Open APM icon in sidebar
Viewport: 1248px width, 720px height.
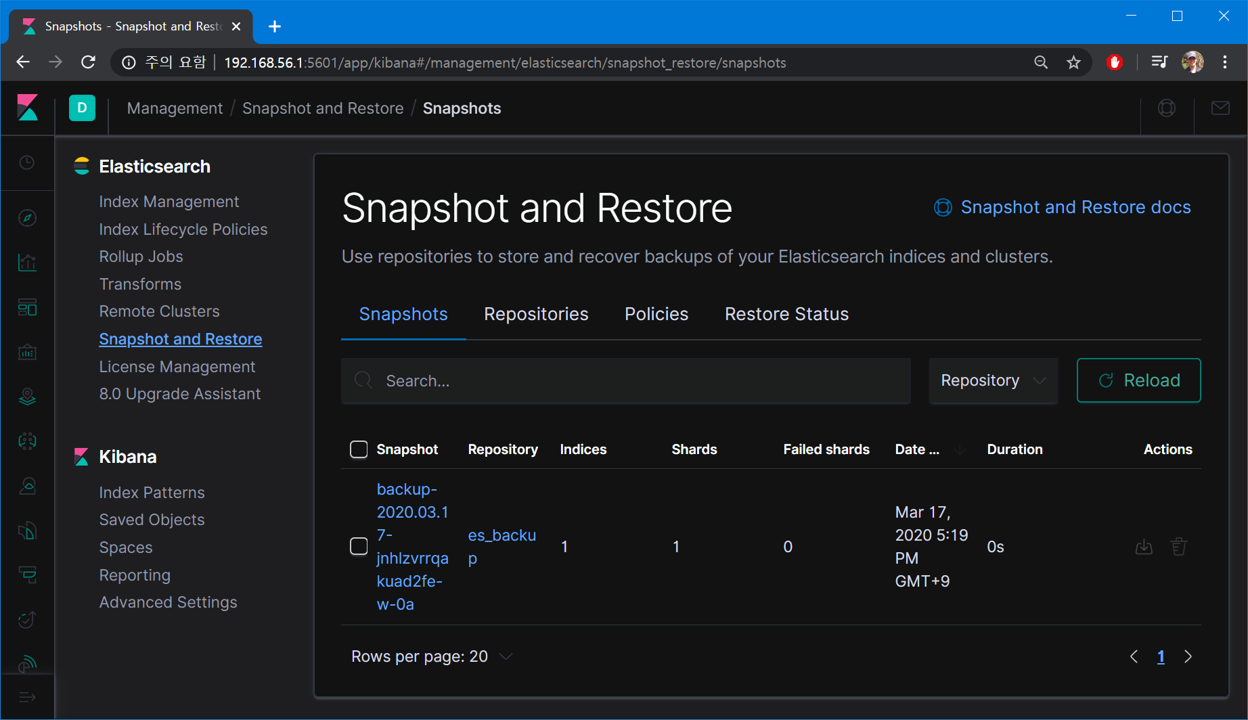[x=27, y=575]
